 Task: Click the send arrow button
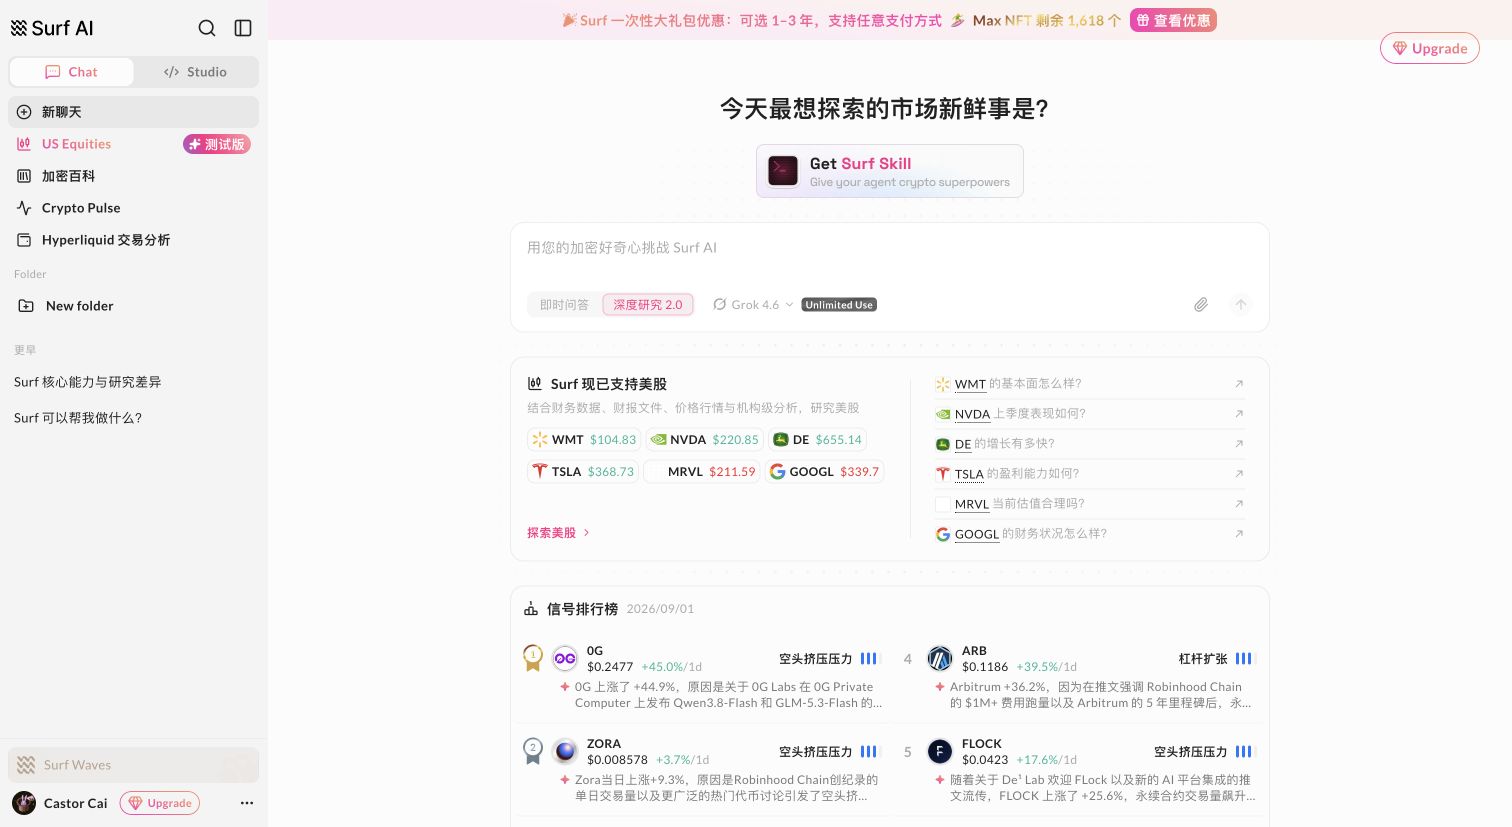tap(1241, 305)
